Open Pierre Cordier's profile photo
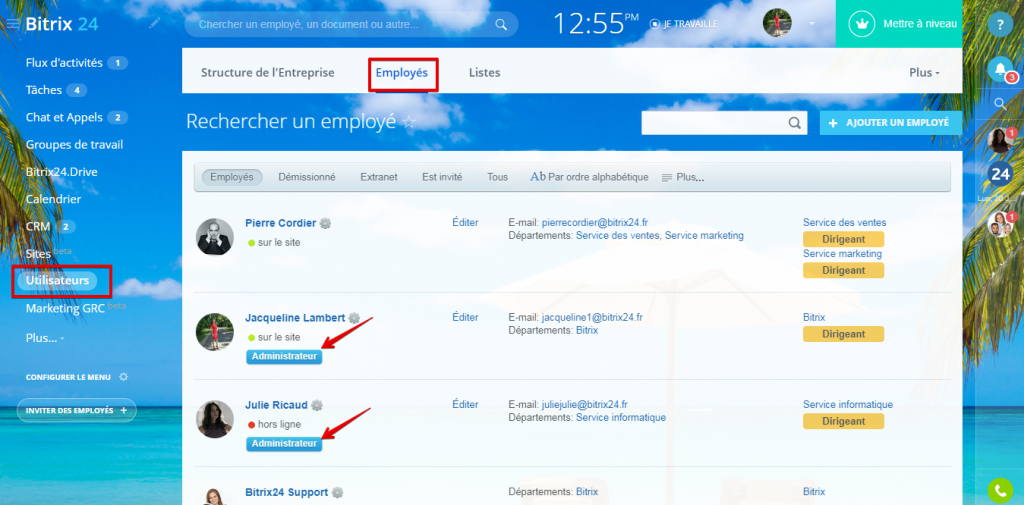This screenshot has width=1024, height=505. [215, 236]
